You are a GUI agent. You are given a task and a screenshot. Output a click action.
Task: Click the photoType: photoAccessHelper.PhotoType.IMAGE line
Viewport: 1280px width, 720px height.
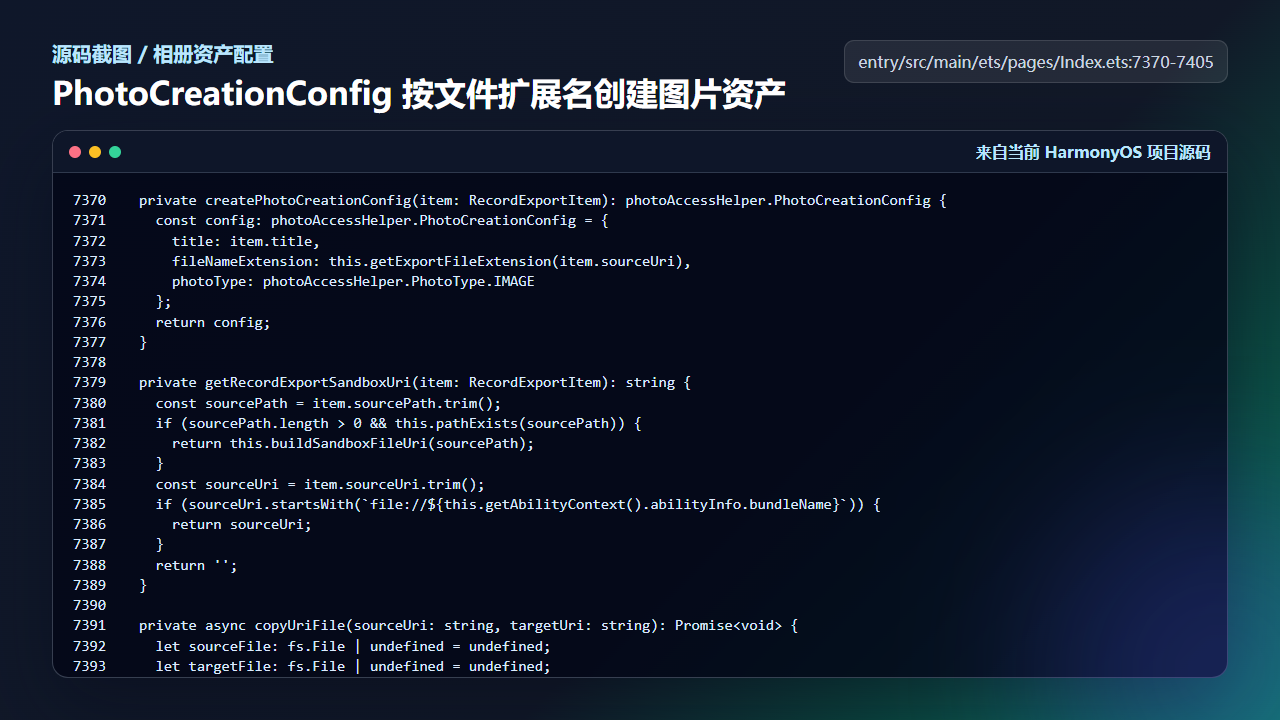tap(353, 281)
